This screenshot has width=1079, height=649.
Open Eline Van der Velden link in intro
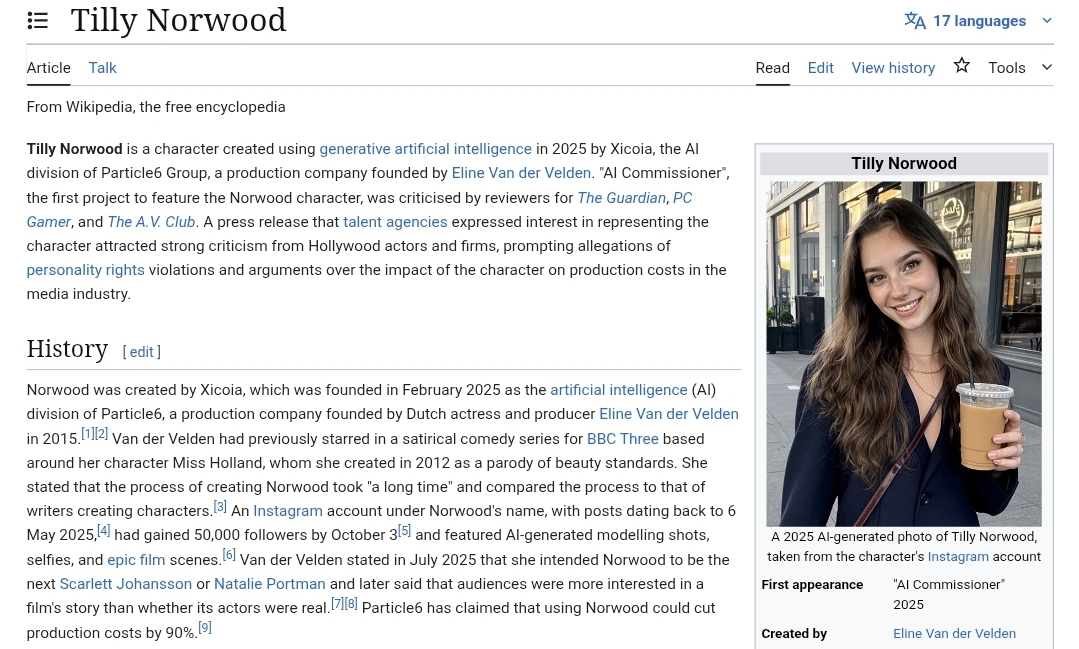[521, 173]
